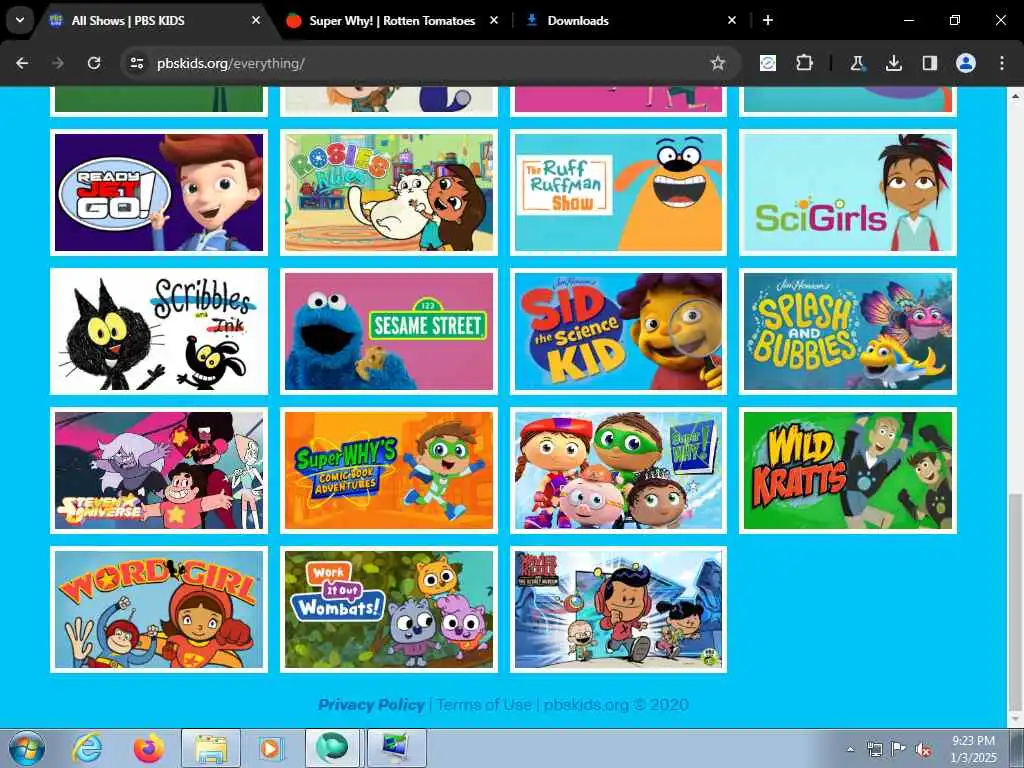Screen dimensions: 1024x768
Task: Open the WordGirl show tile
Action: pos(159,609)
